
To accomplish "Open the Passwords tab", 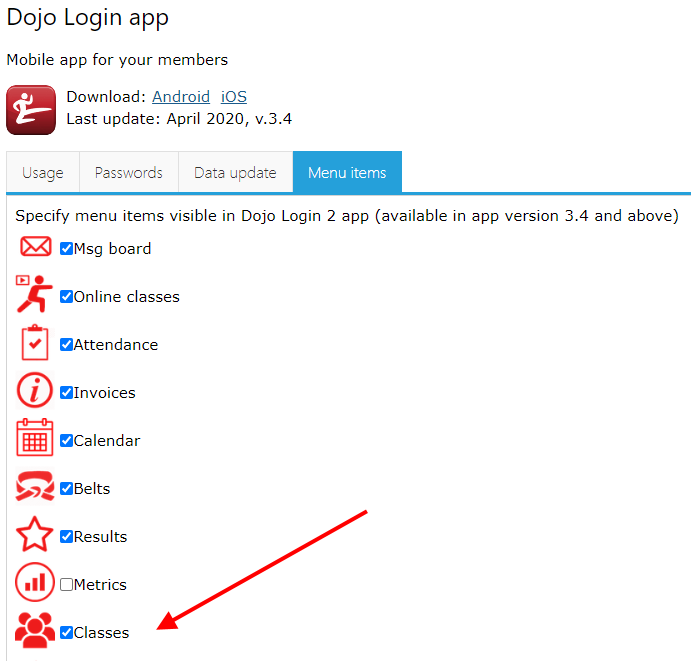I will tap(129, 173).
